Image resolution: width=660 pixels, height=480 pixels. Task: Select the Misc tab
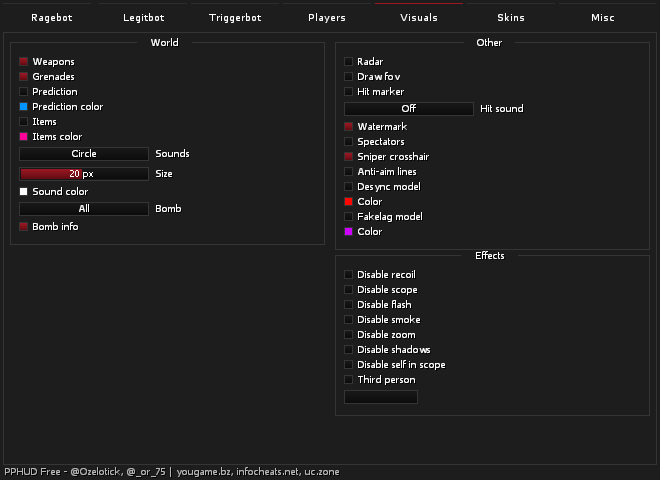(603, 18)
